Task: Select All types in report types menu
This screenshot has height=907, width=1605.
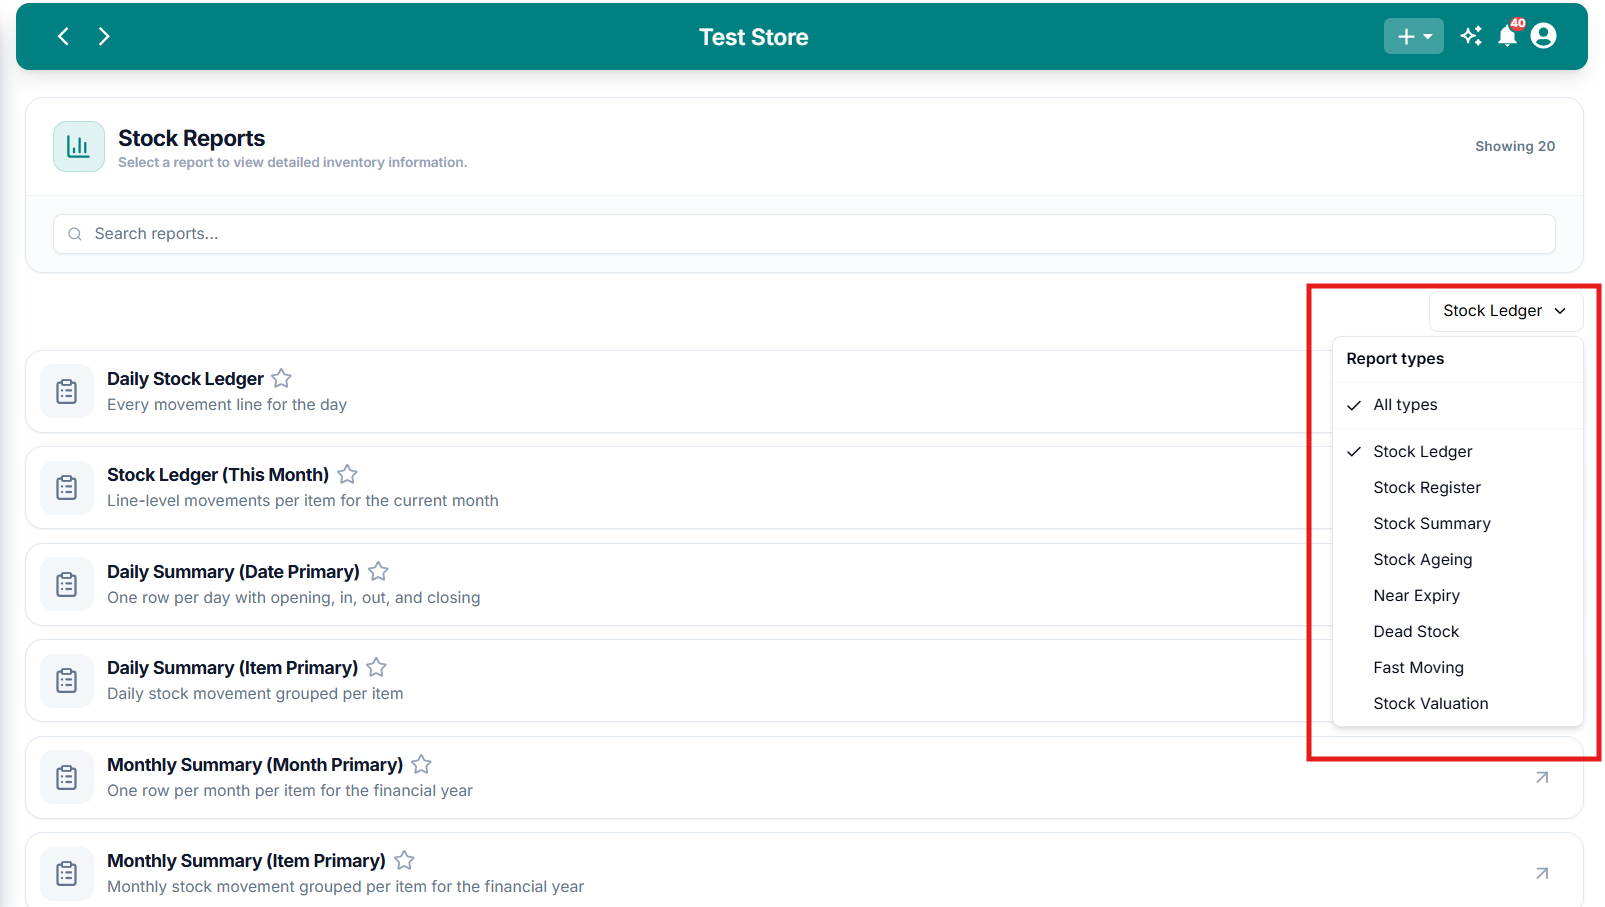Action: tap(1458, 405)
